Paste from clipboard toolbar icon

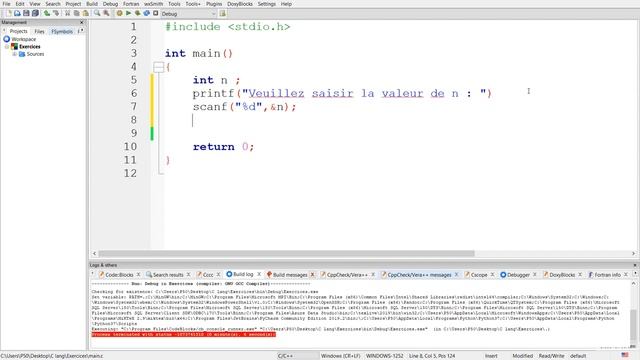coord(85,13)
